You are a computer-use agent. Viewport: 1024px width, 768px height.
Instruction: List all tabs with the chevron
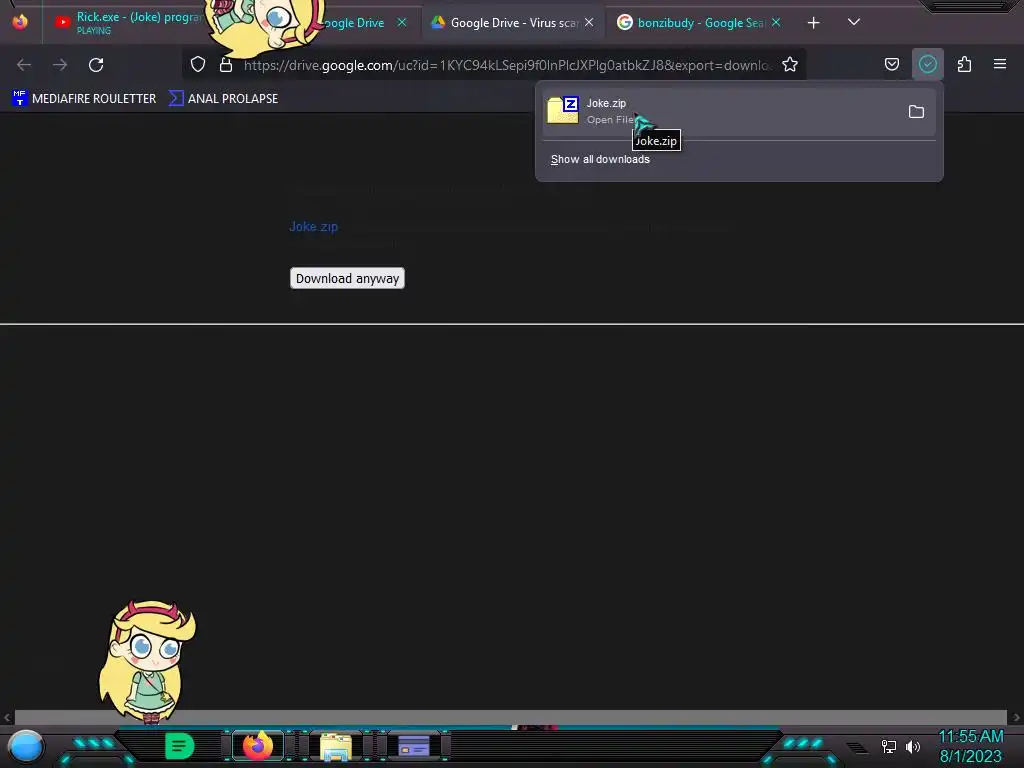point(854,22)
